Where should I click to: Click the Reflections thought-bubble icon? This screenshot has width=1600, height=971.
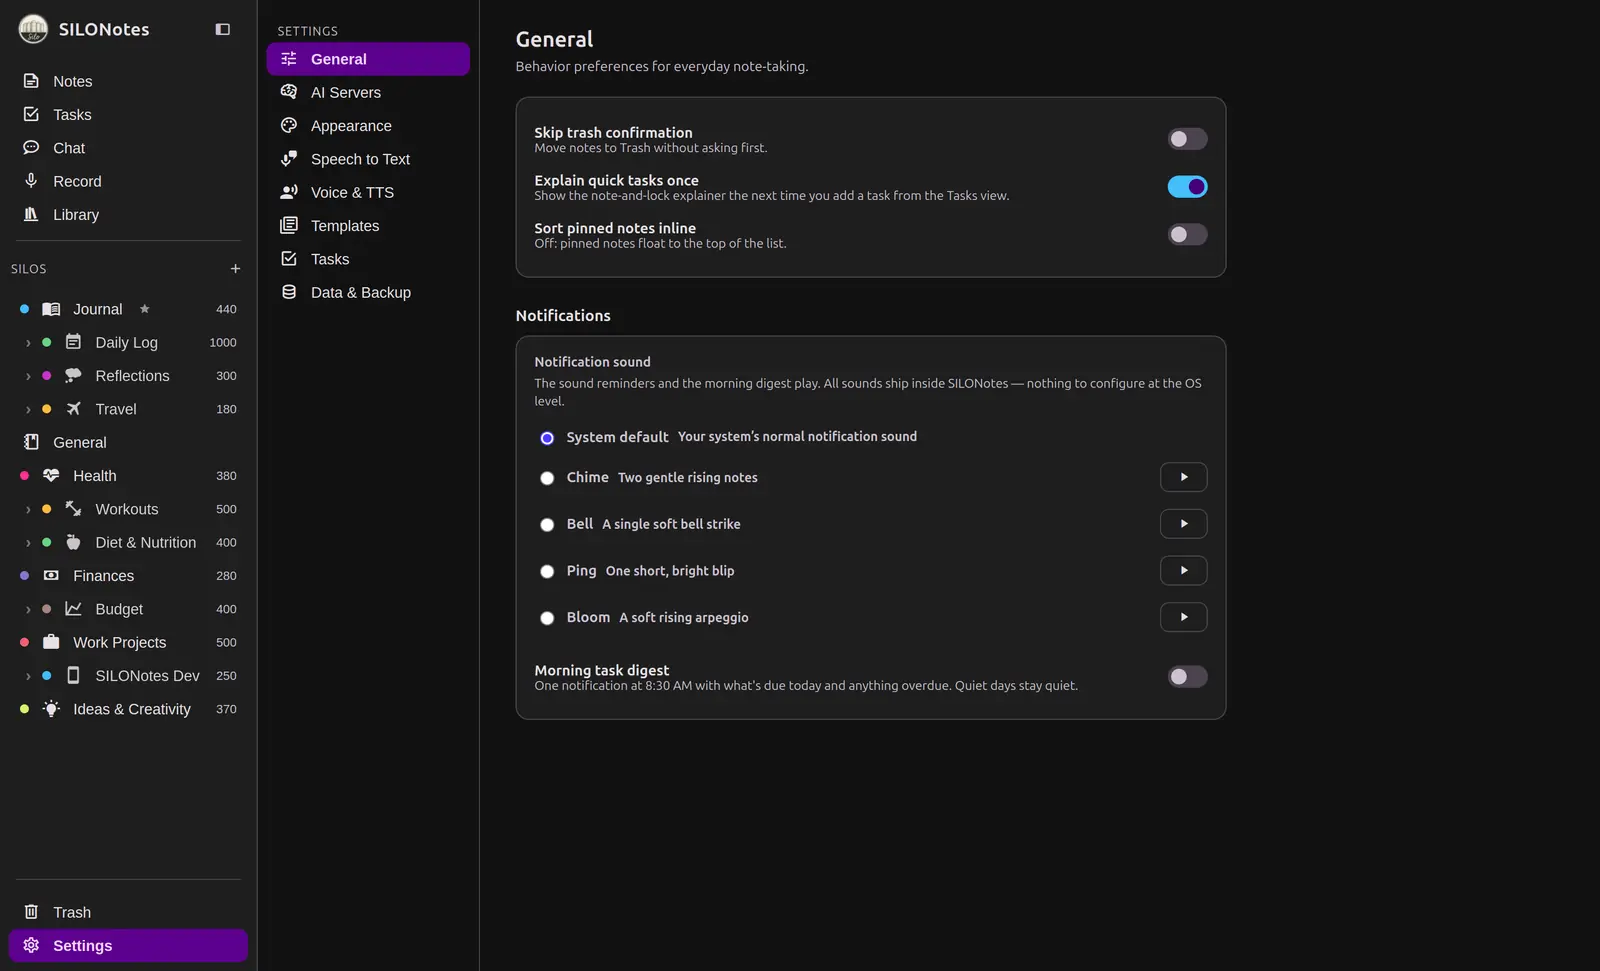point(73,375)
